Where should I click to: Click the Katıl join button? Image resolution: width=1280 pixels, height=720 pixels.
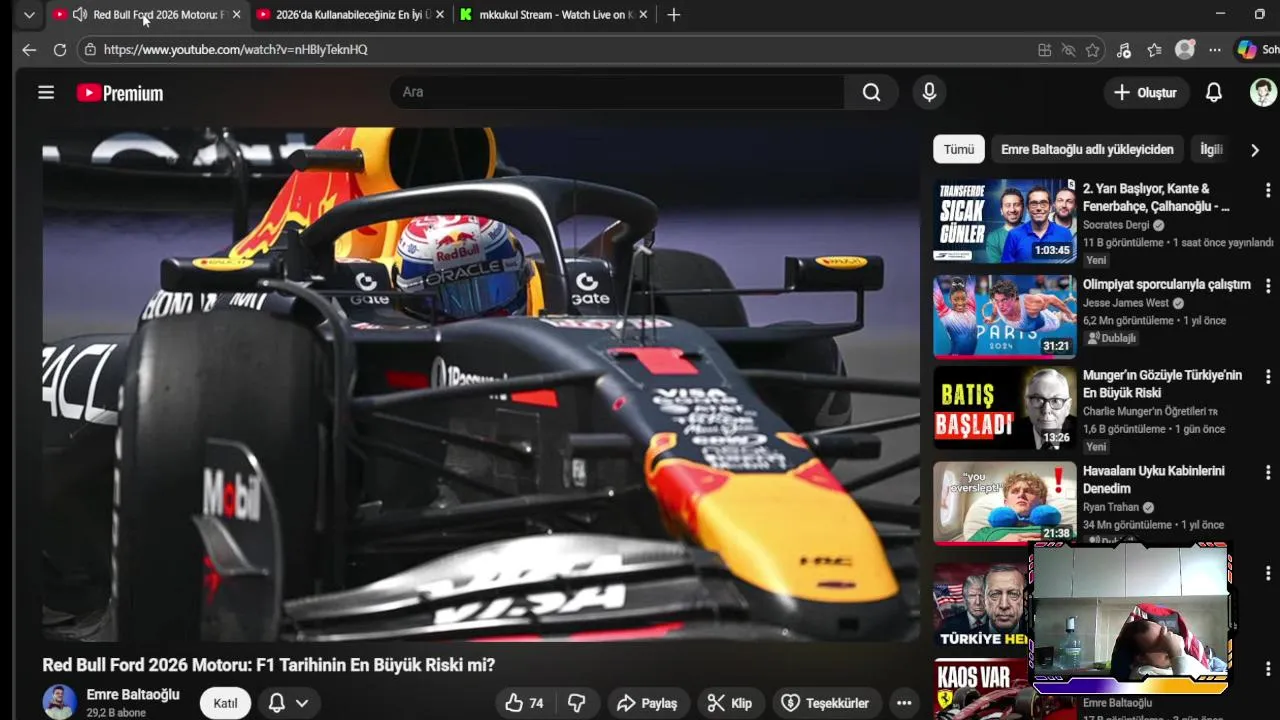coord(225,703)
